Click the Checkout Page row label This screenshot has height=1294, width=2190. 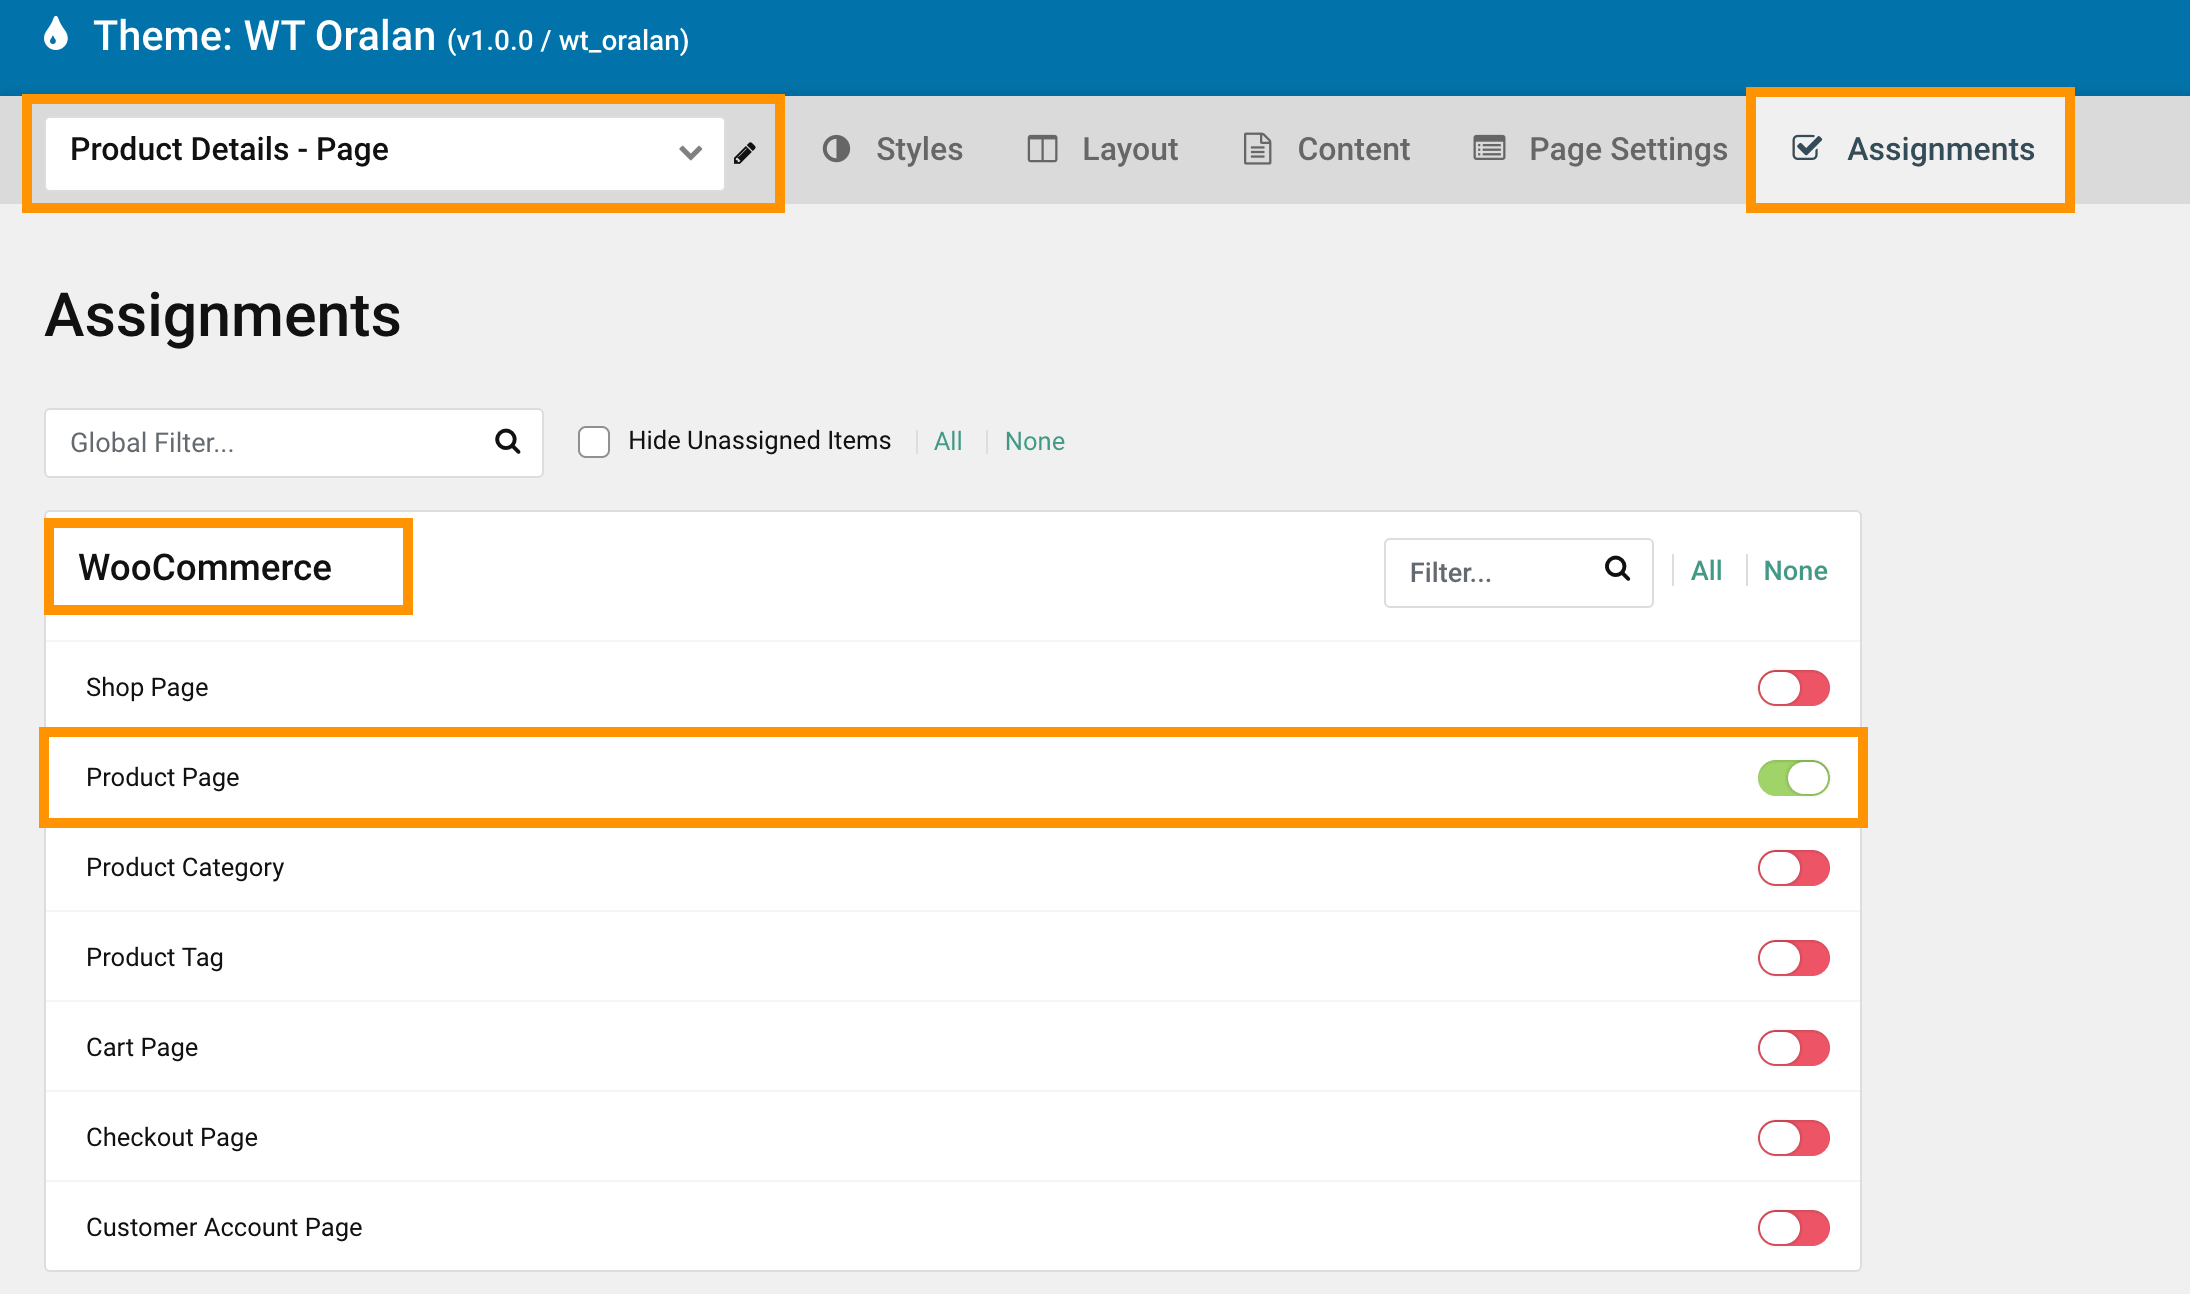point(172,1138)
